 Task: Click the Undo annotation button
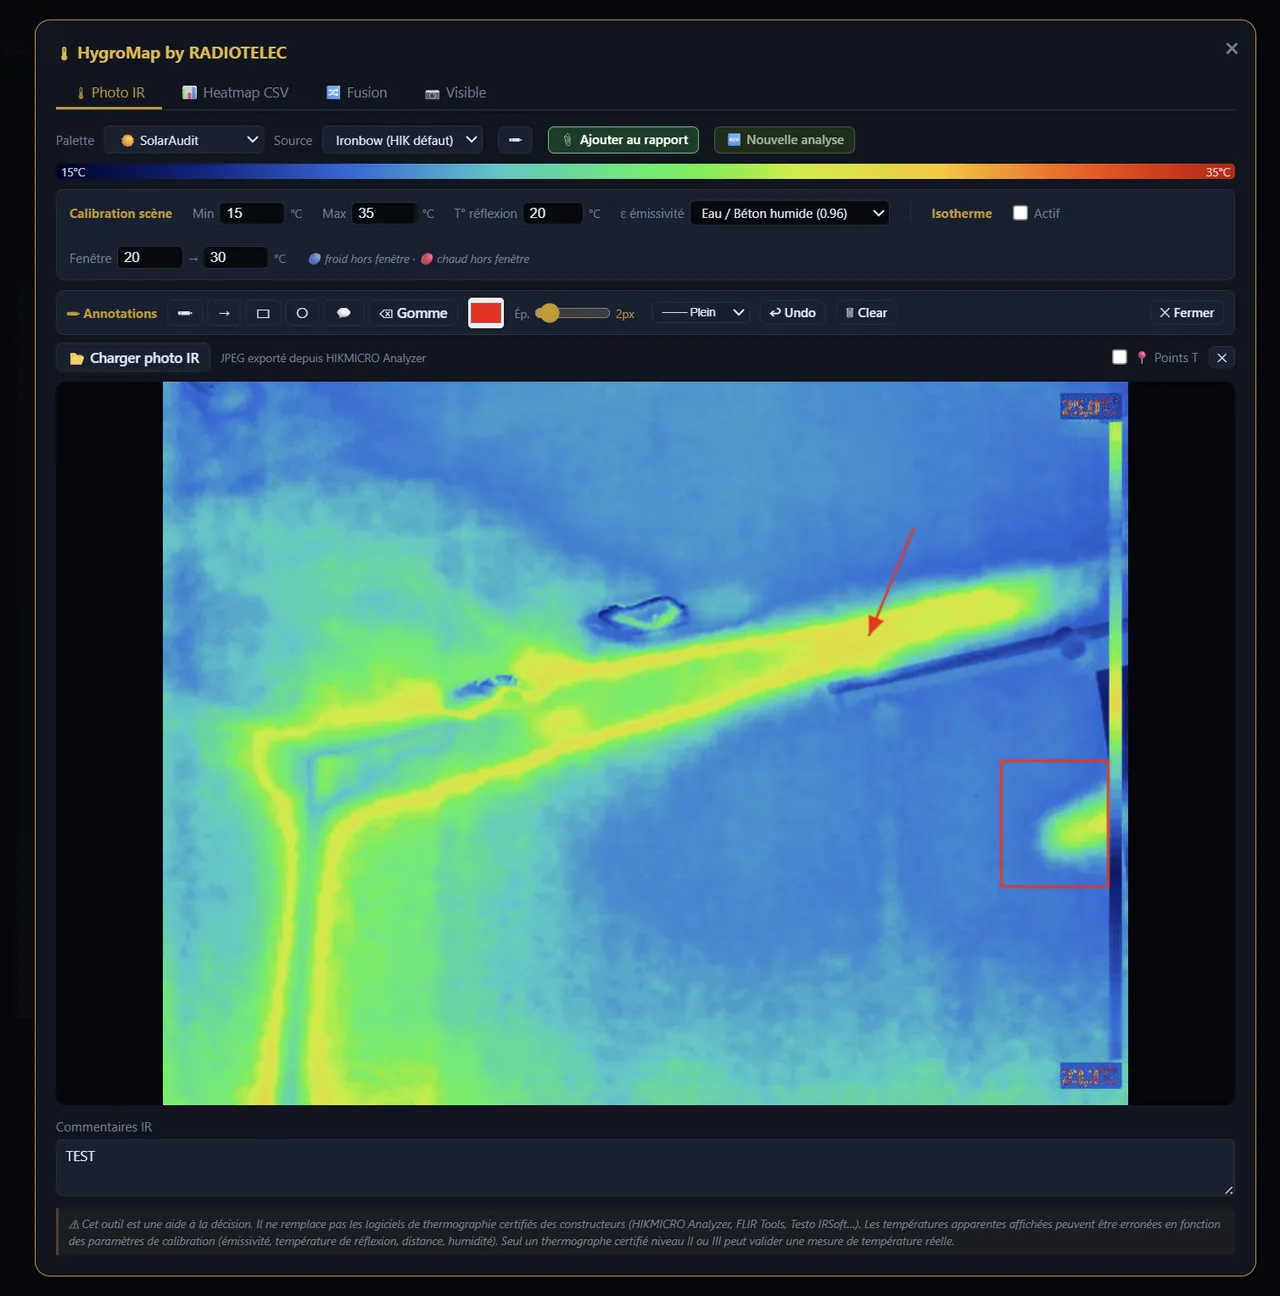pyautogui.click(x=792, y=313)
